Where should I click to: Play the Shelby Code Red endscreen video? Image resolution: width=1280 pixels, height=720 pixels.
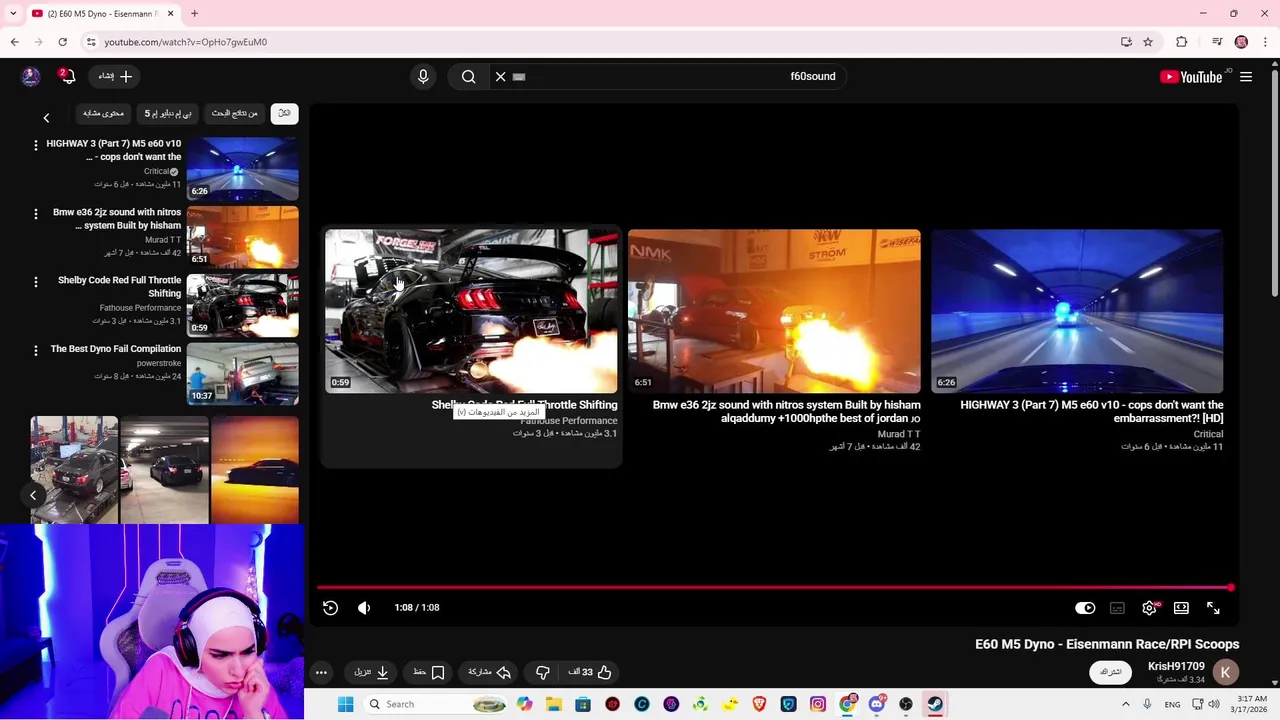[x=471, y=311]
